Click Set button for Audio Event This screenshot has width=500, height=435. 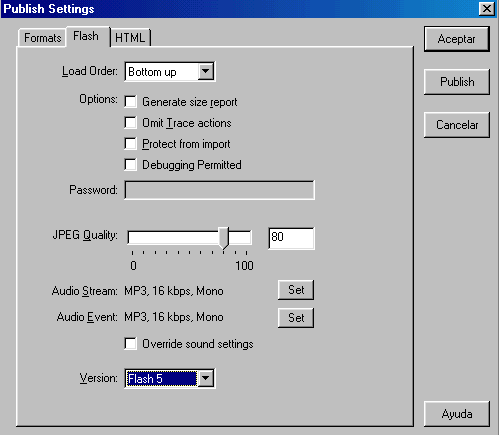[x=296, y=318]
